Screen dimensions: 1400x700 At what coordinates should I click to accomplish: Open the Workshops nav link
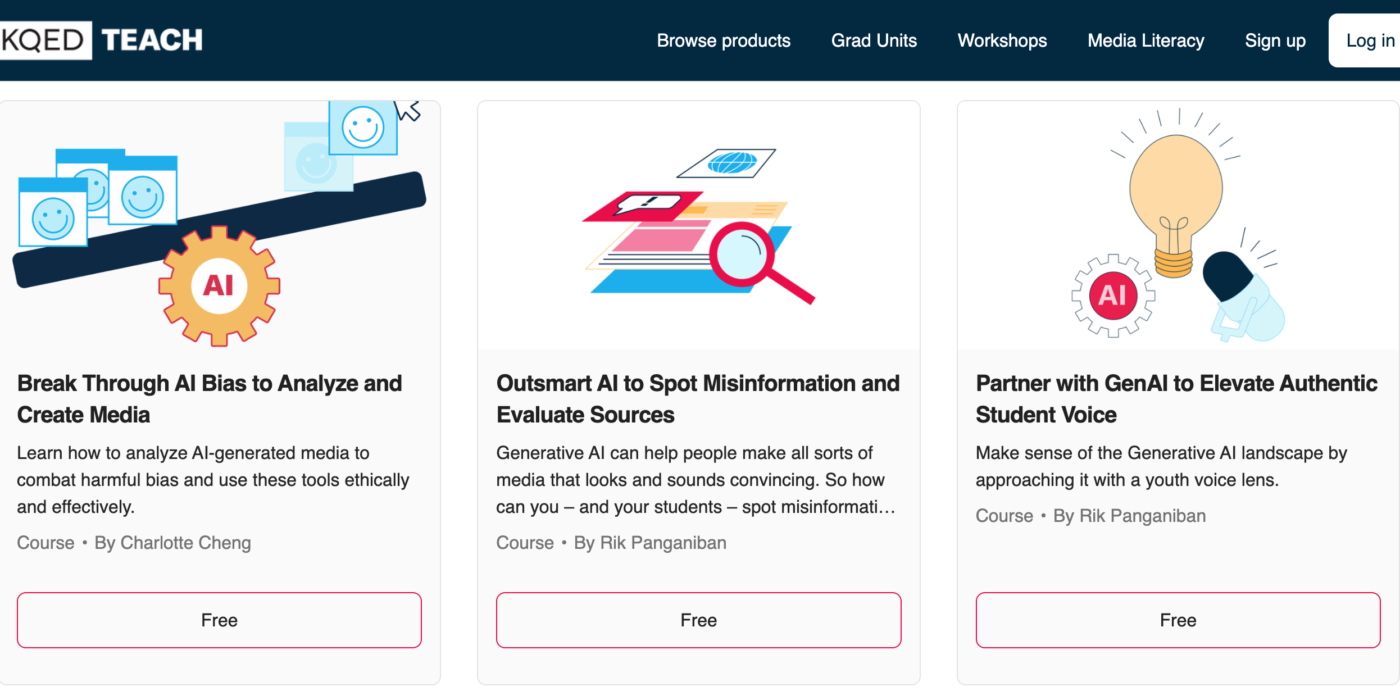1002,41
